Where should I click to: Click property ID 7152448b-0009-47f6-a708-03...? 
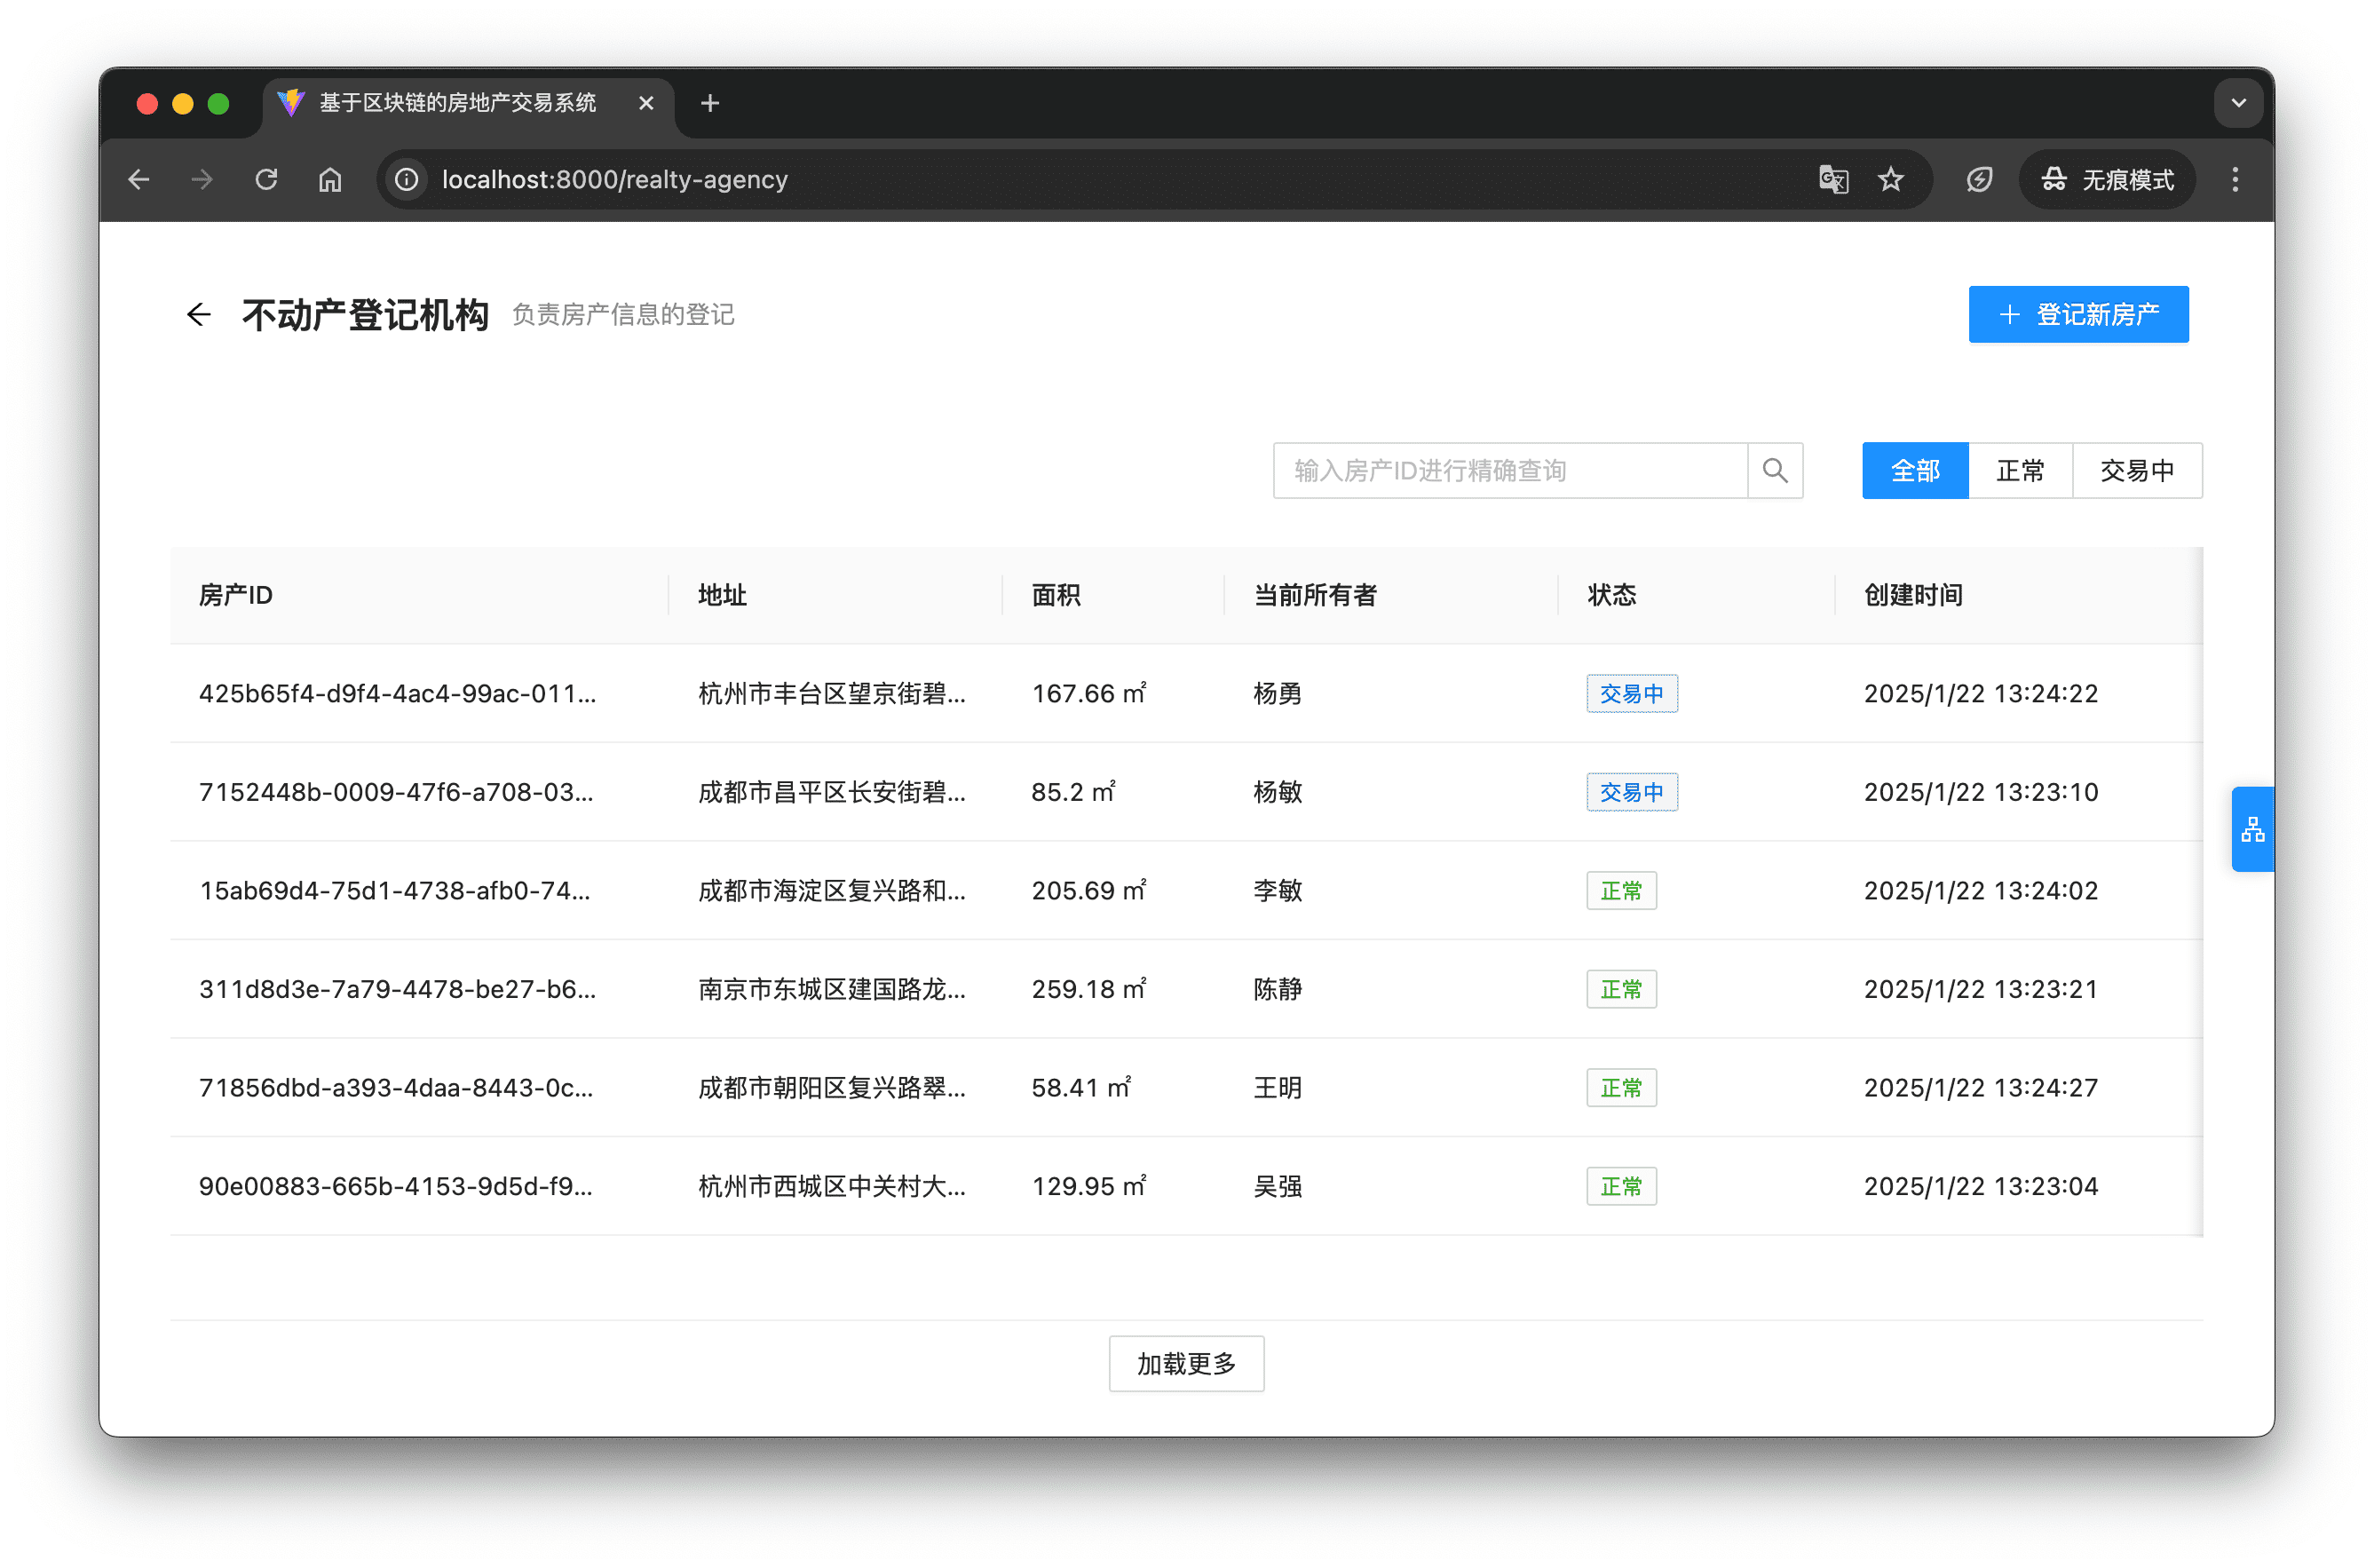tap(396, 793)
